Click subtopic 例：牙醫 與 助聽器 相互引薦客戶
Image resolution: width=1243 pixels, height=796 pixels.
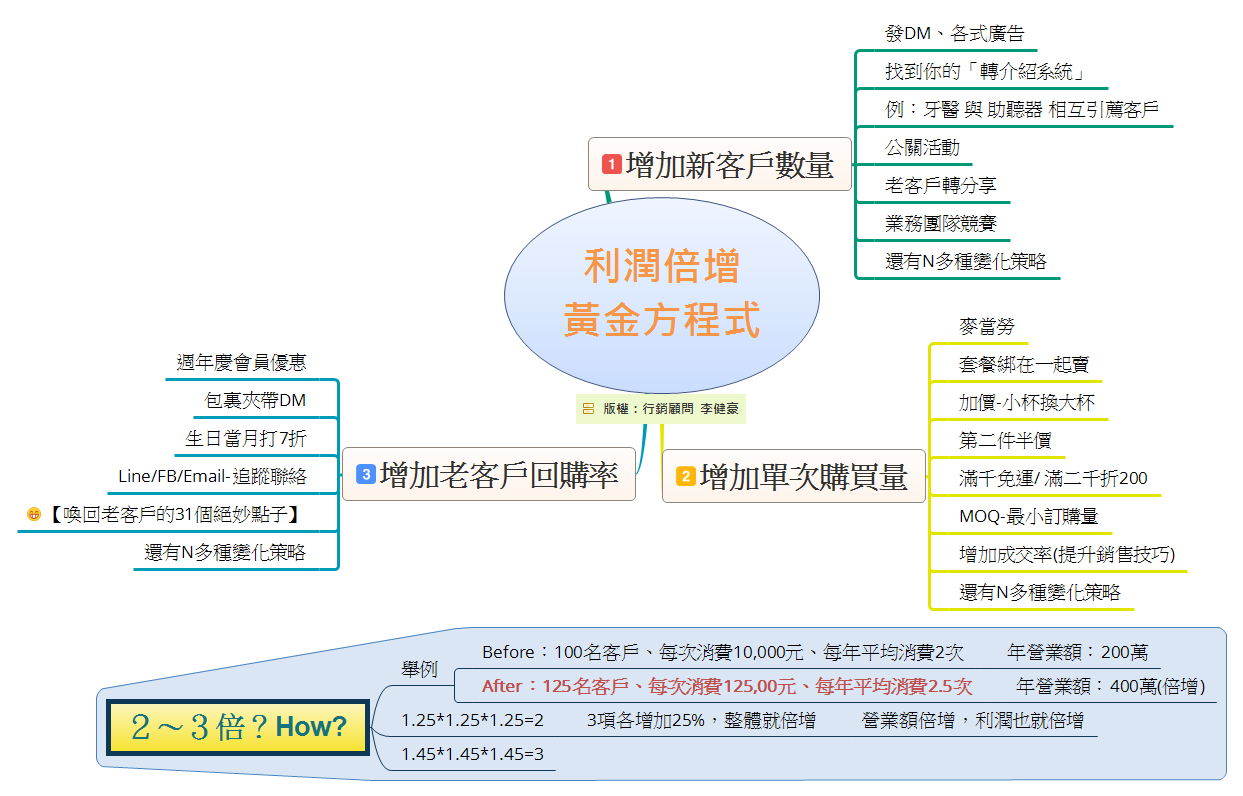pyautogui.click(x=1022, y=110)
